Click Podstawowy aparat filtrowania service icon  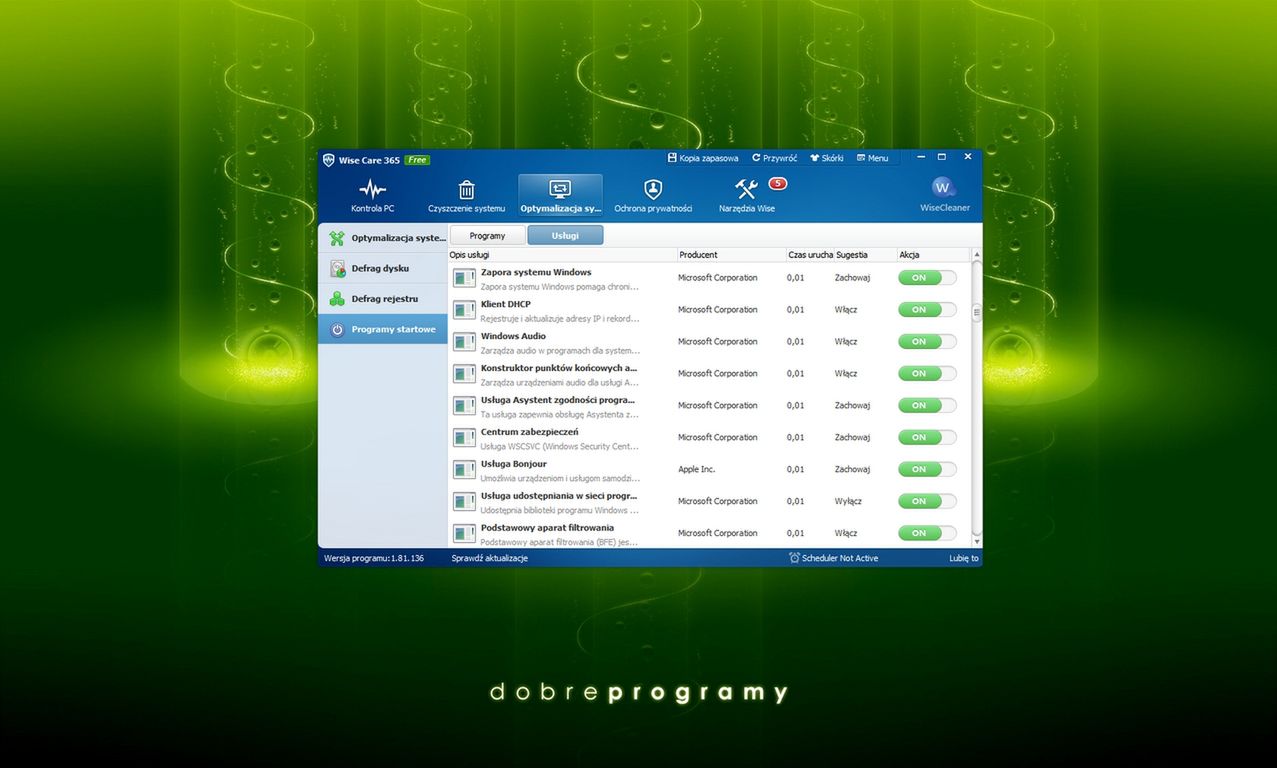pyautogui.click(x=464, y=534)
